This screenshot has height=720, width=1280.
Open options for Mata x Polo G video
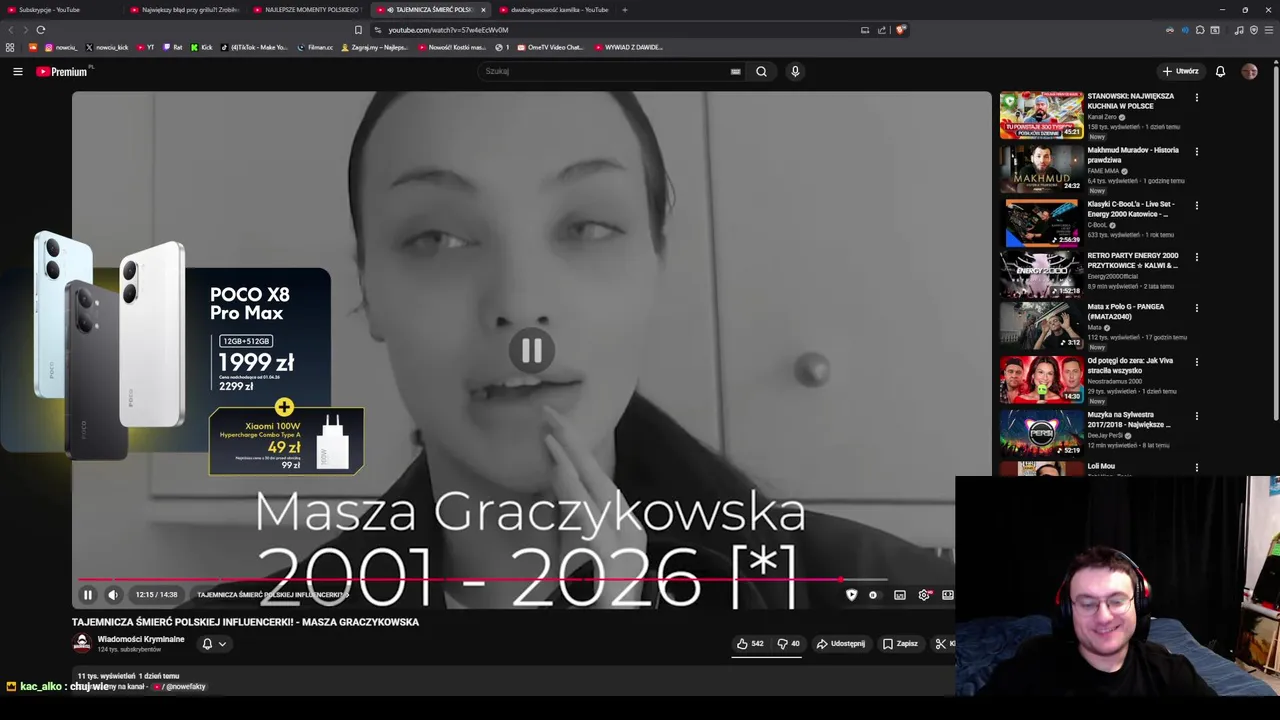[x=1196, y=309]
